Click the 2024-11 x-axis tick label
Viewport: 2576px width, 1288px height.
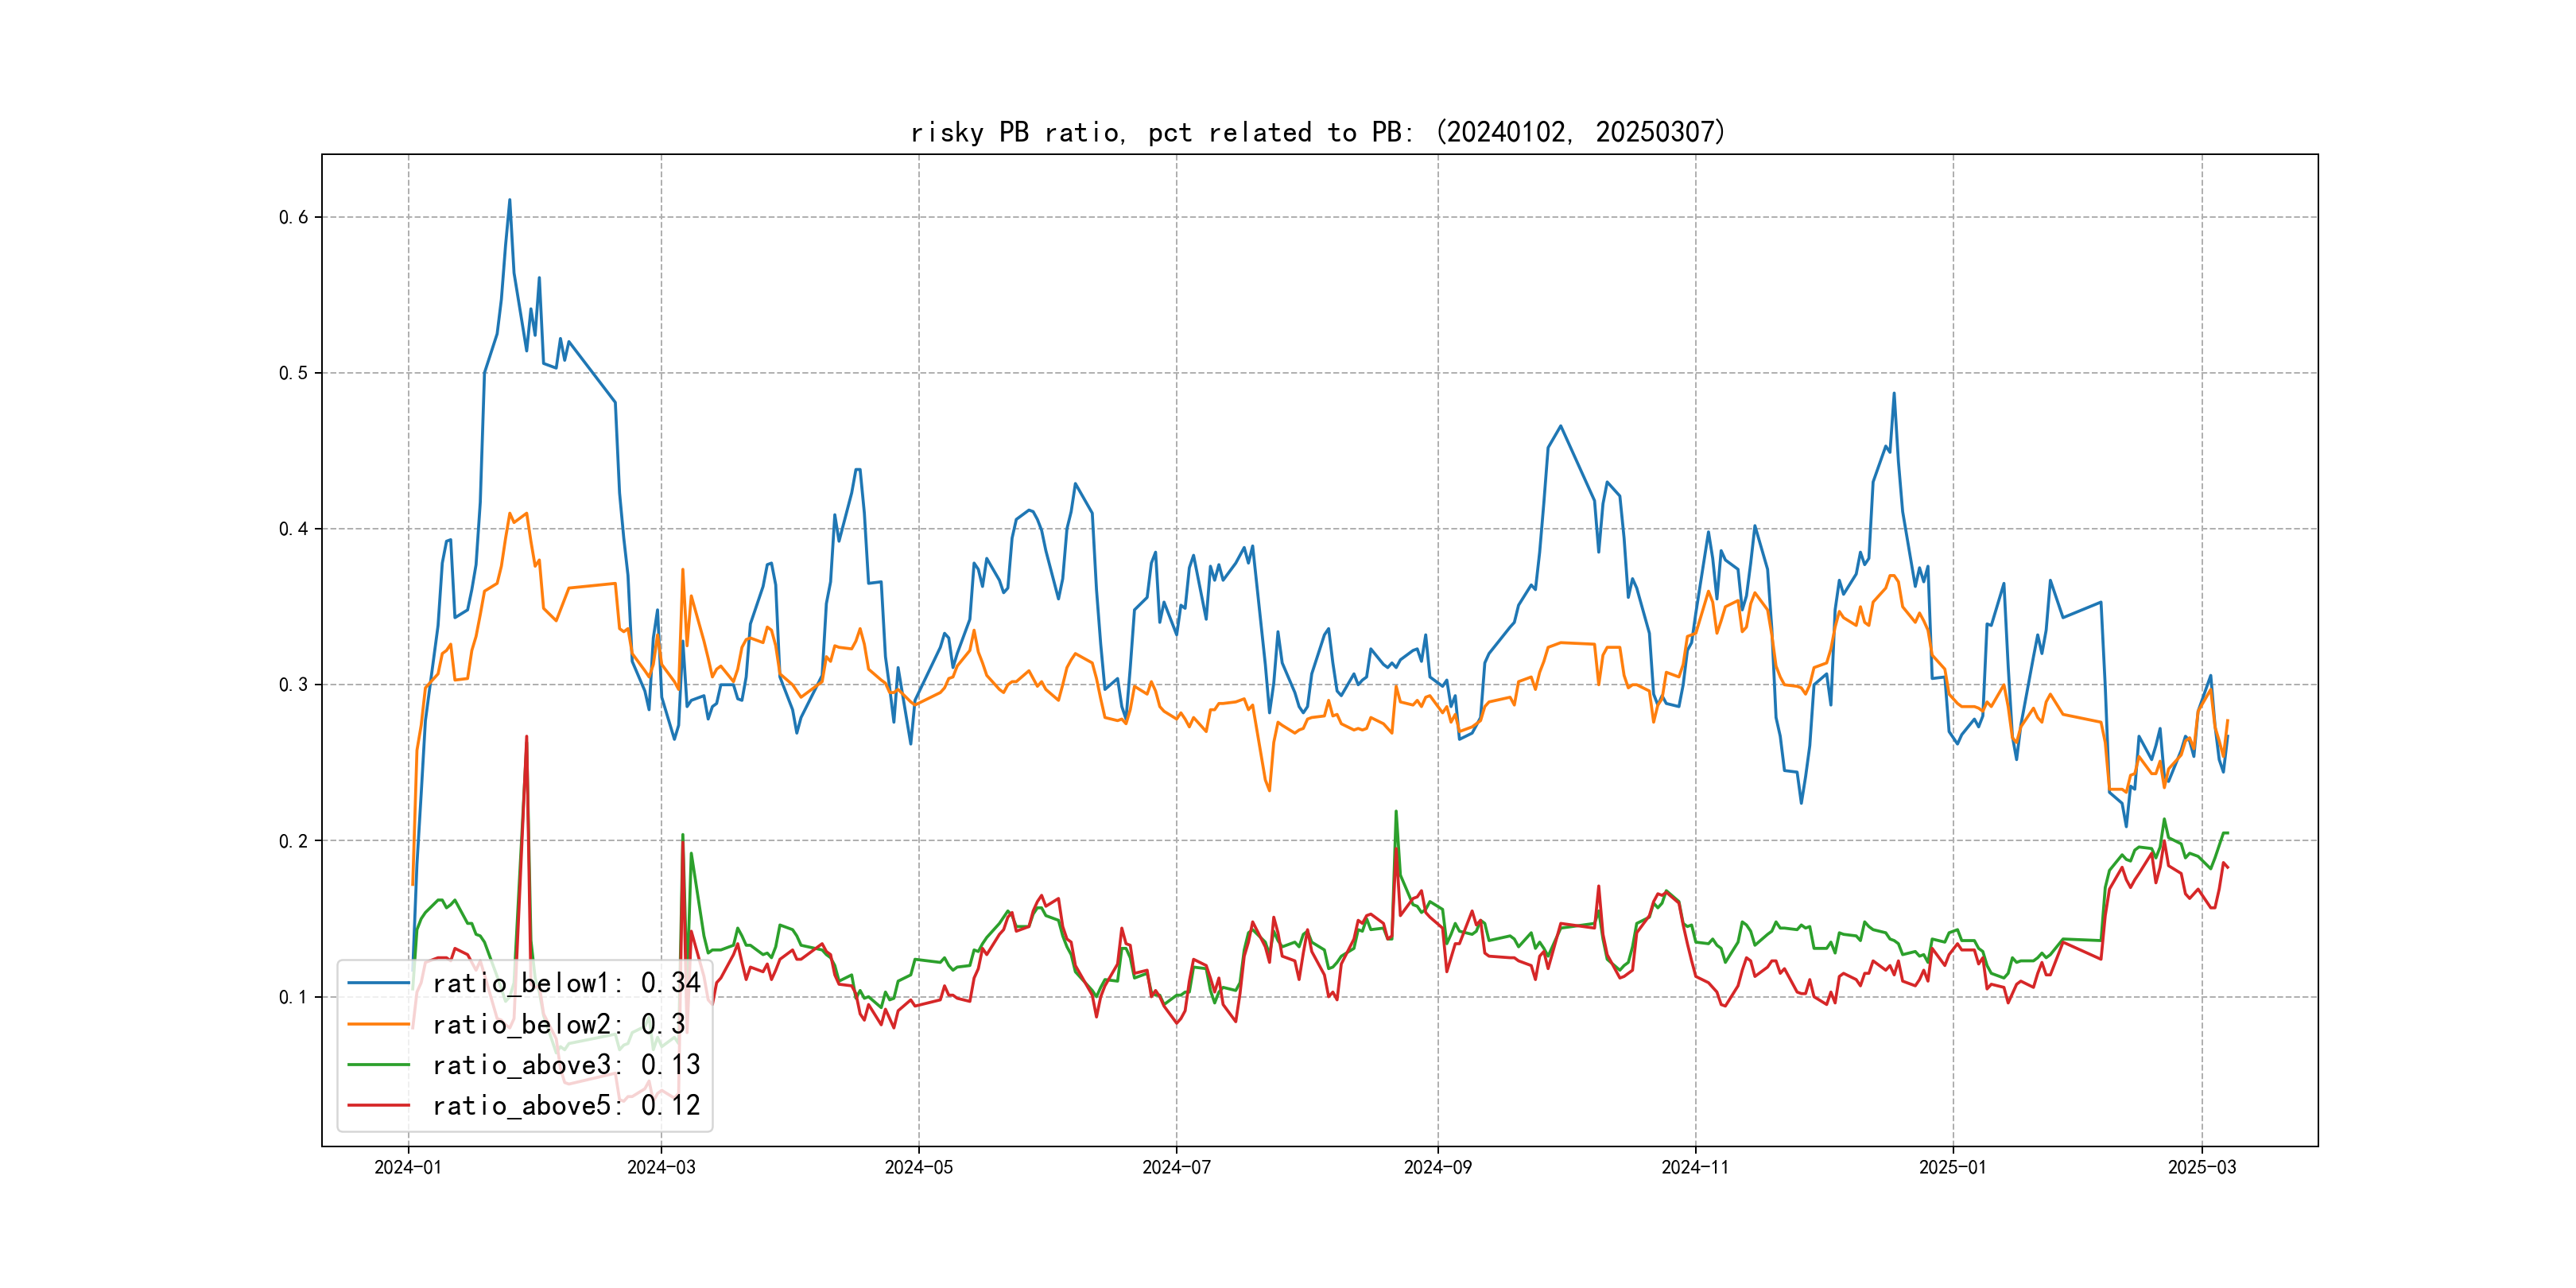click(1695, 1167)
